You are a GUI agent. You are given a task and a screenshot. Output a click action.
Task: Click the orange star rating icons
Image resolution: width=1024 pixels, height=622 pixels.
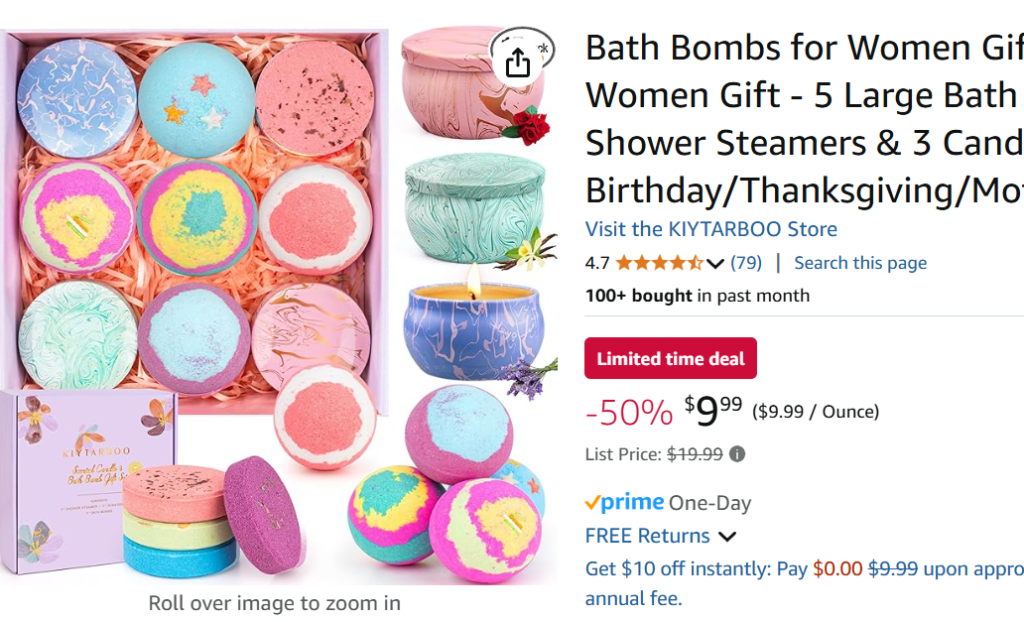coord(659,263)
